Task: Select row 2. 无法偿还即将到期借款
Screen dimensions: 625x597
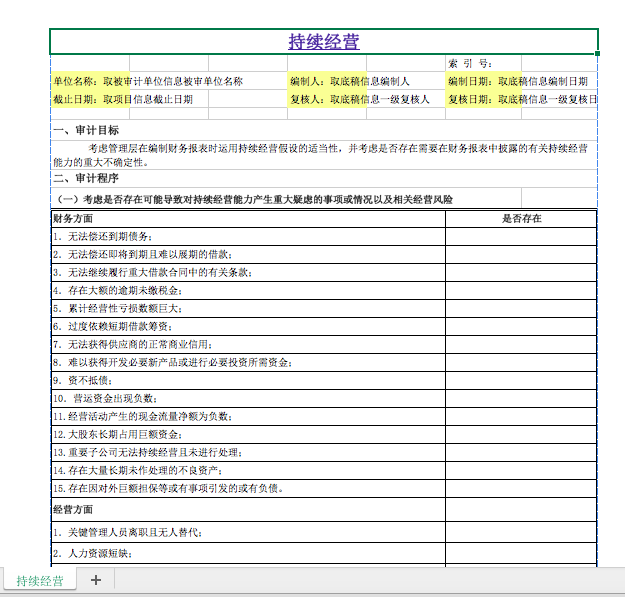Action: 248,254
